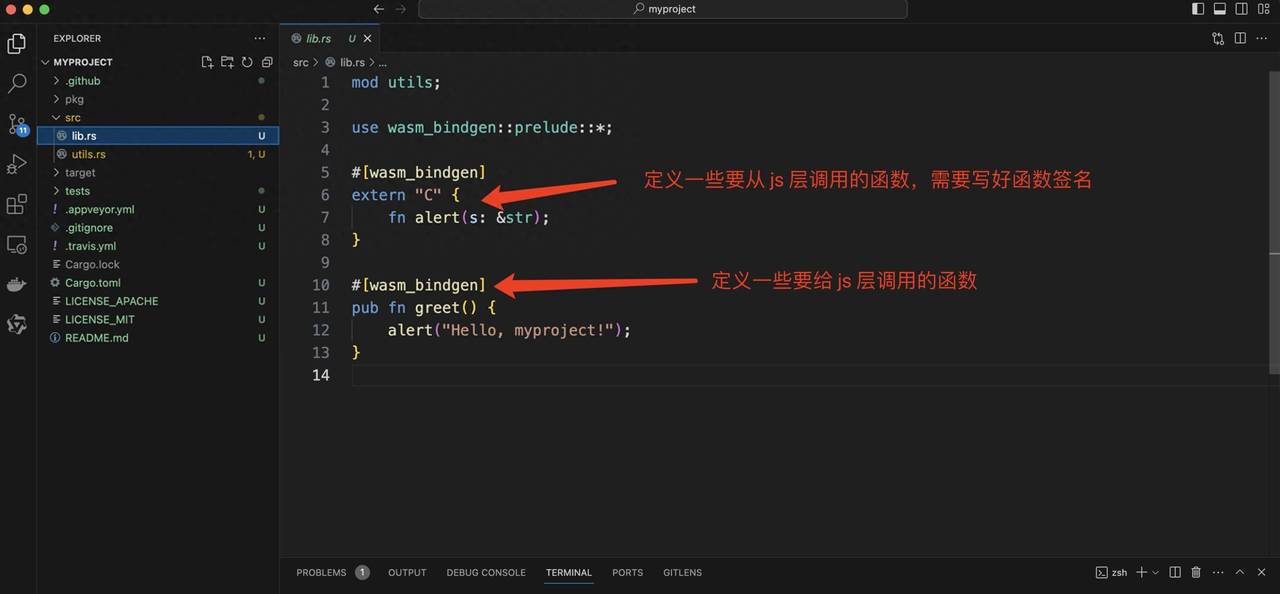Viewport: 1280px width, 594px height.
Task: Click the myproject command center search box
Action: pyautogui.click(x=663, y=9)
